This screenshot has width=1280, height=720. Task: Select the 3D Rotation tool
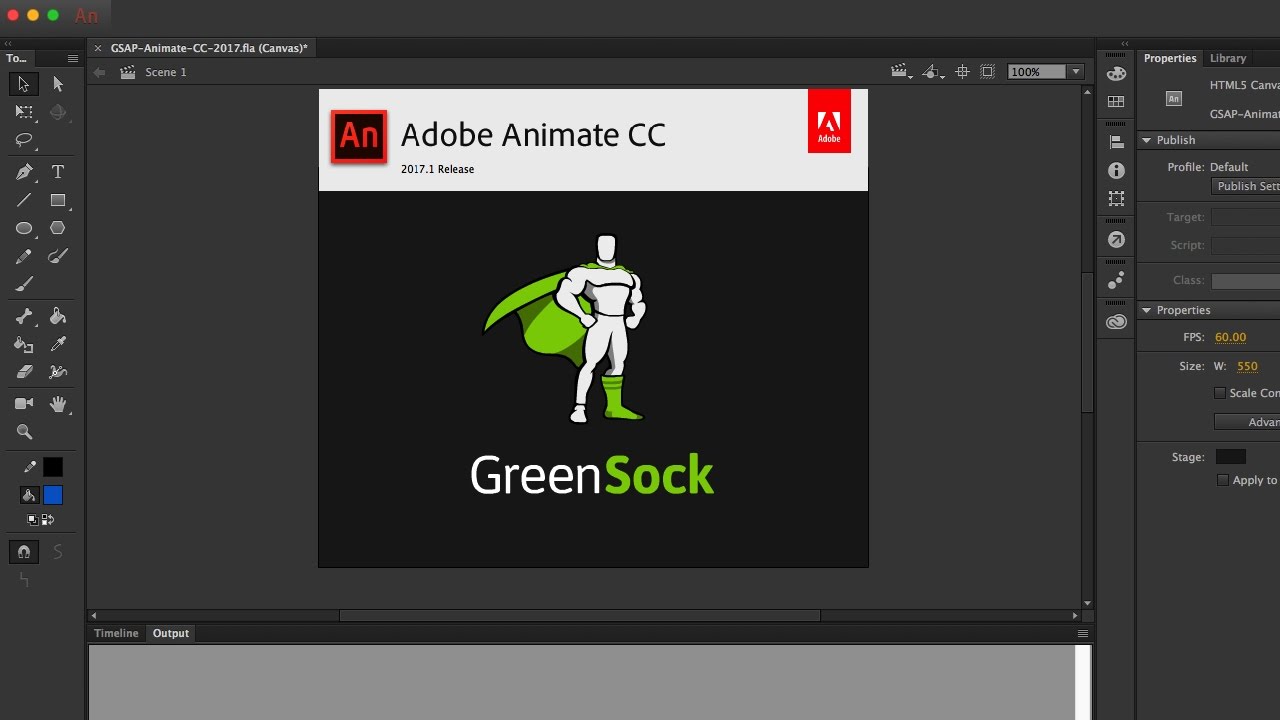(x=58, y=113)
